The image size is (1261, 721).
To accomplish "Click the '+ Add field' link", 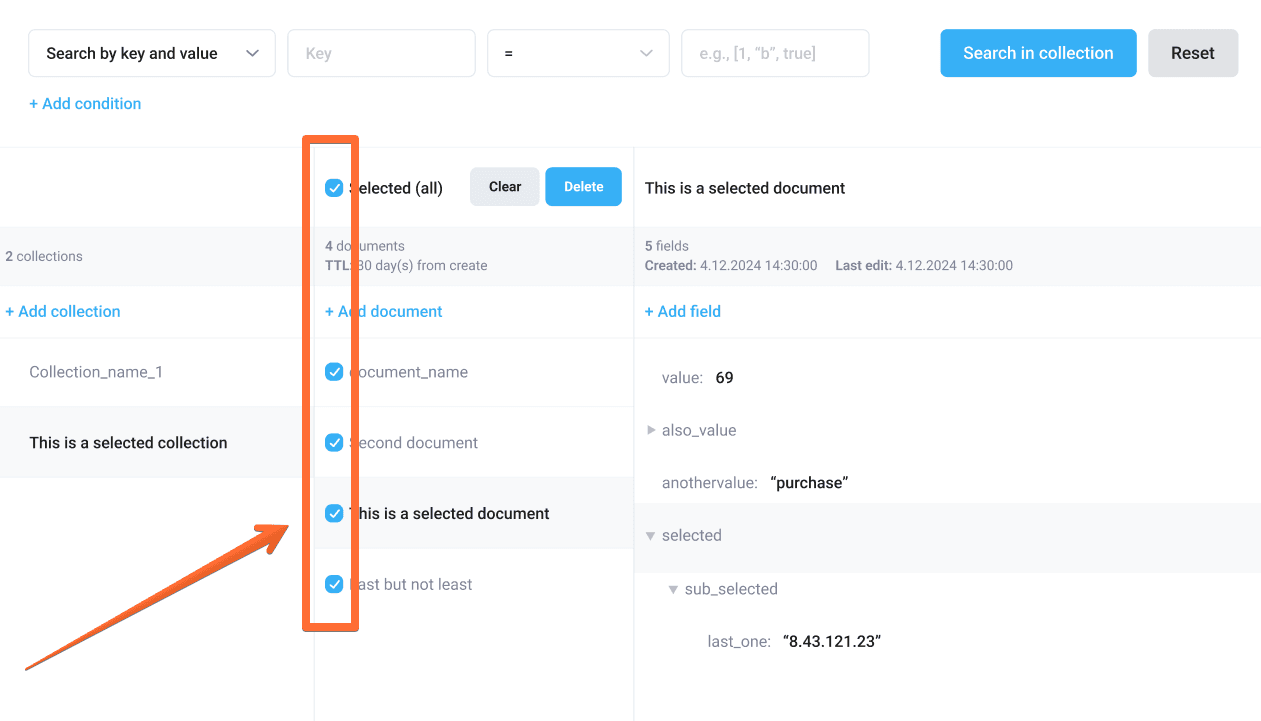I will 683,312.
